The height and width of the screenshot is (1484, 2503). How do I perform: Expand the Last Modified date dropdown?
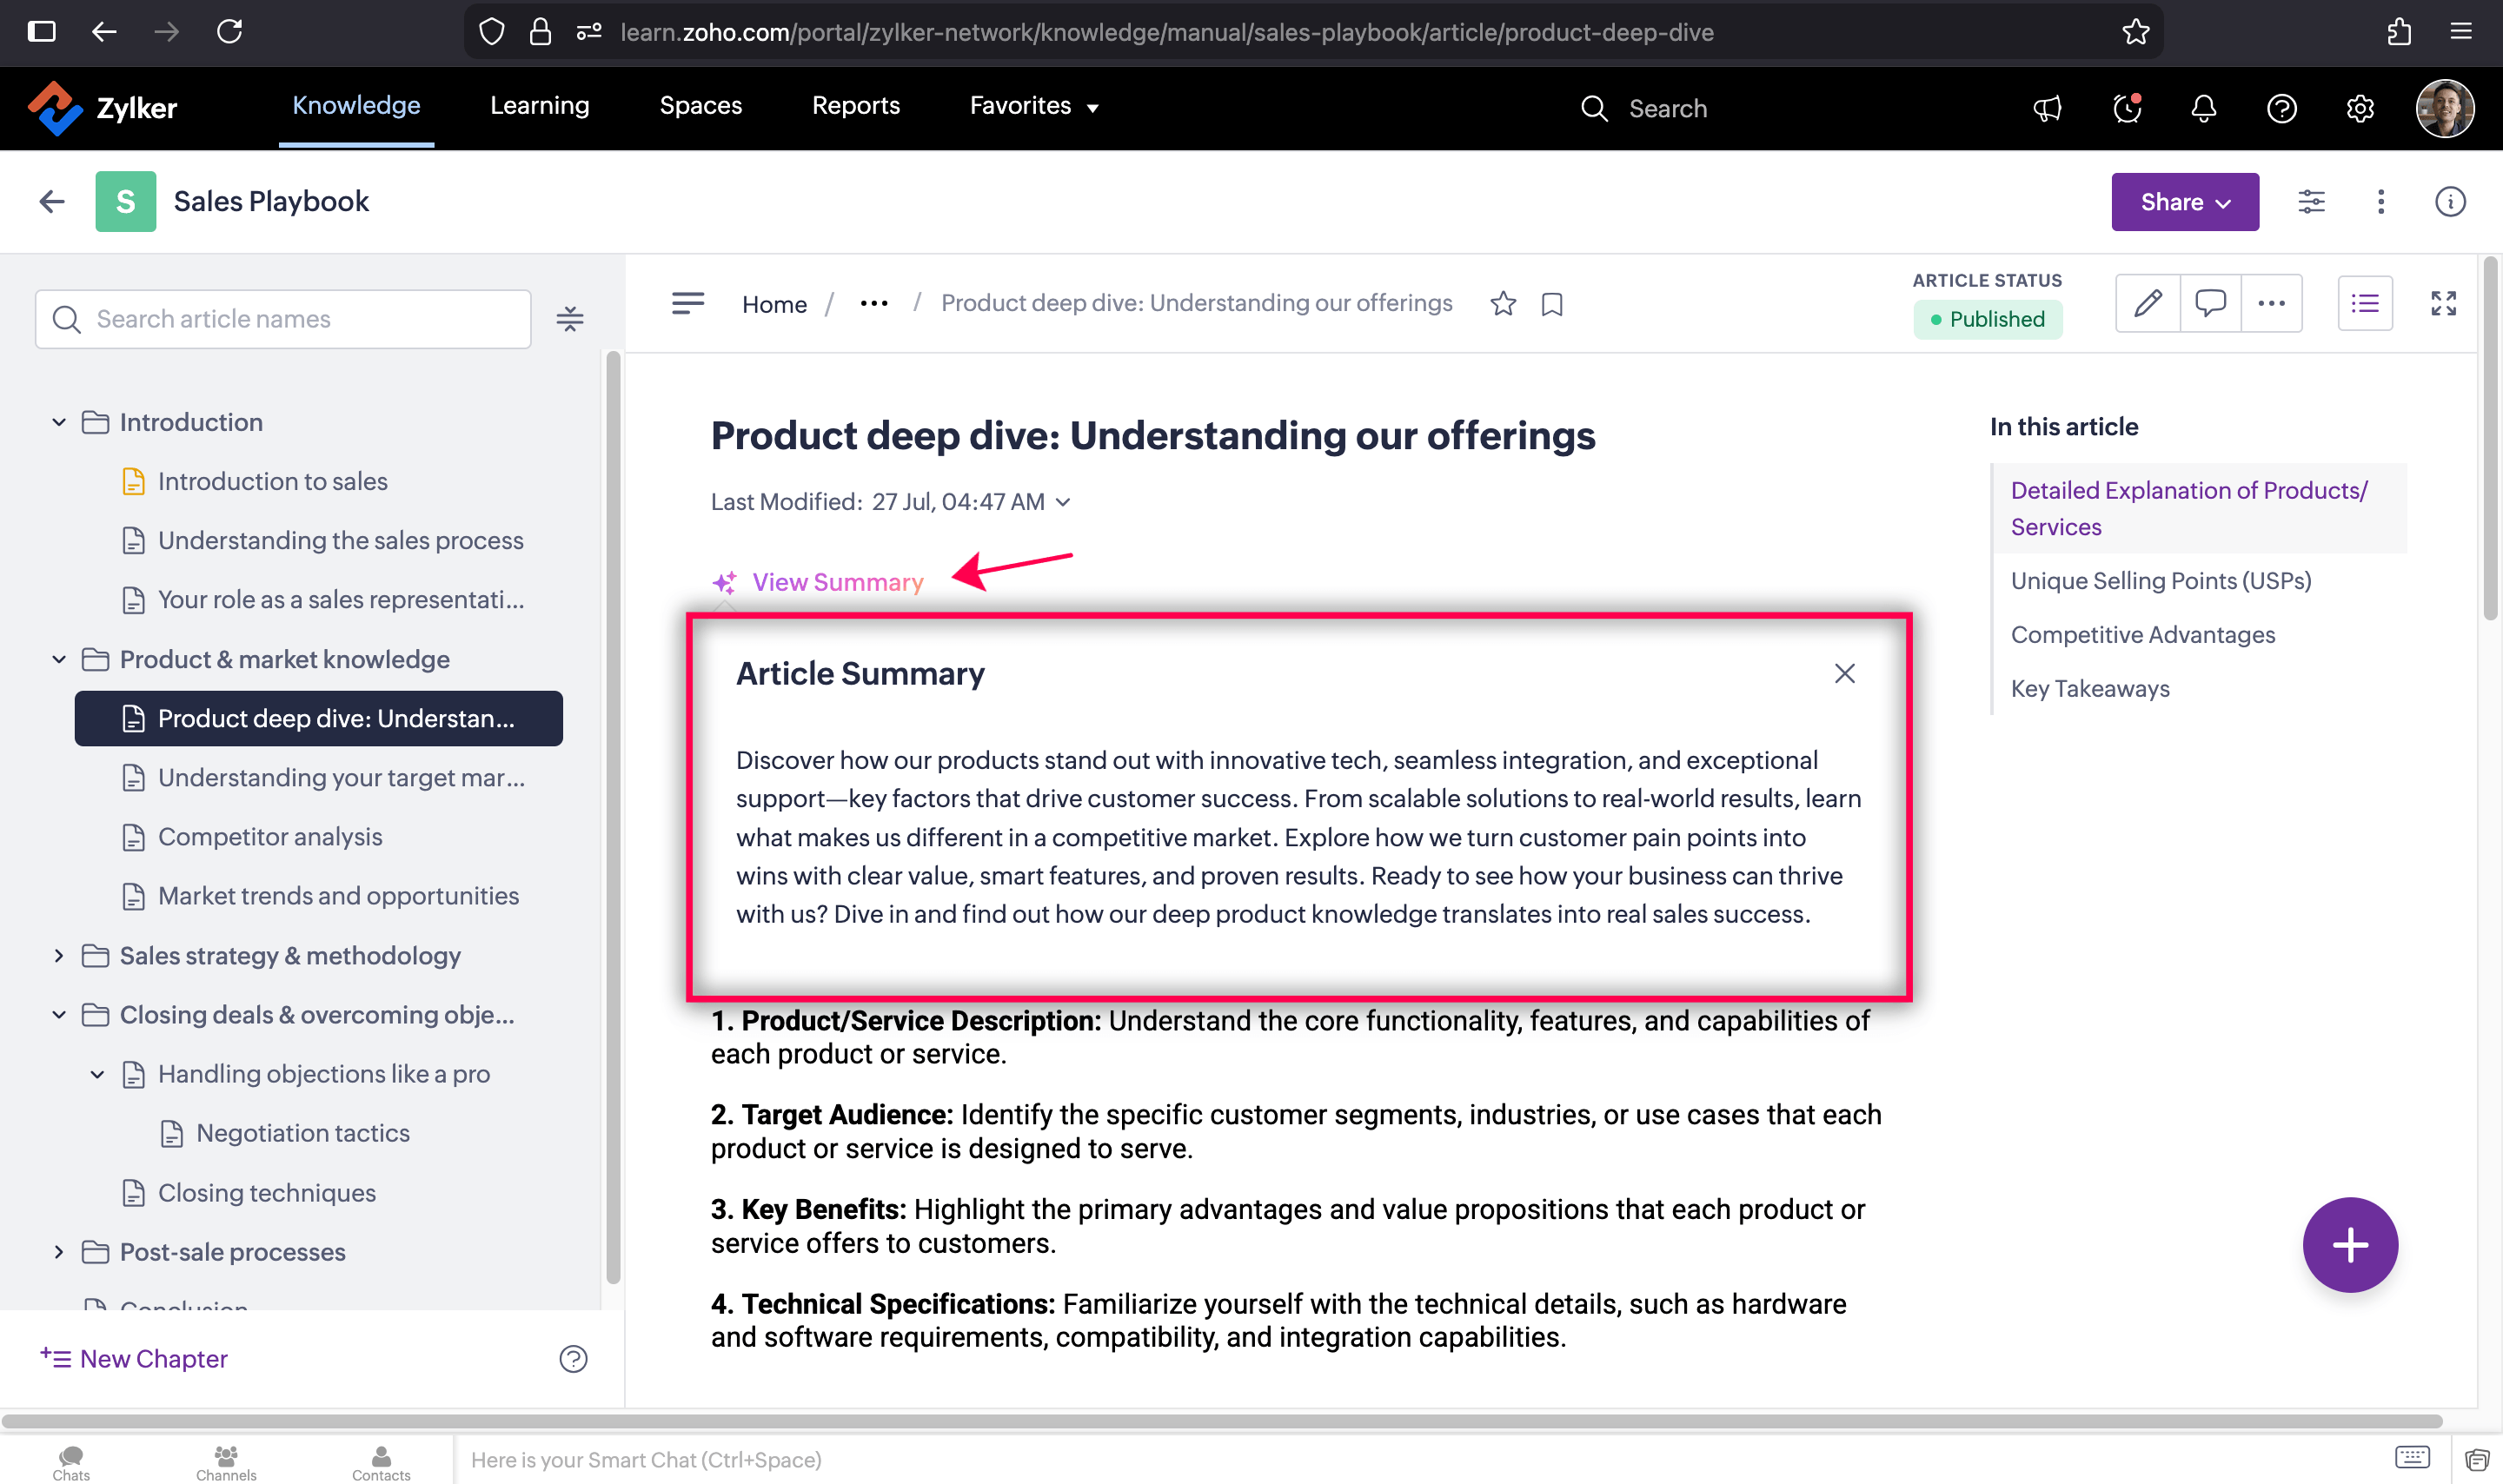pos(1063,502)
